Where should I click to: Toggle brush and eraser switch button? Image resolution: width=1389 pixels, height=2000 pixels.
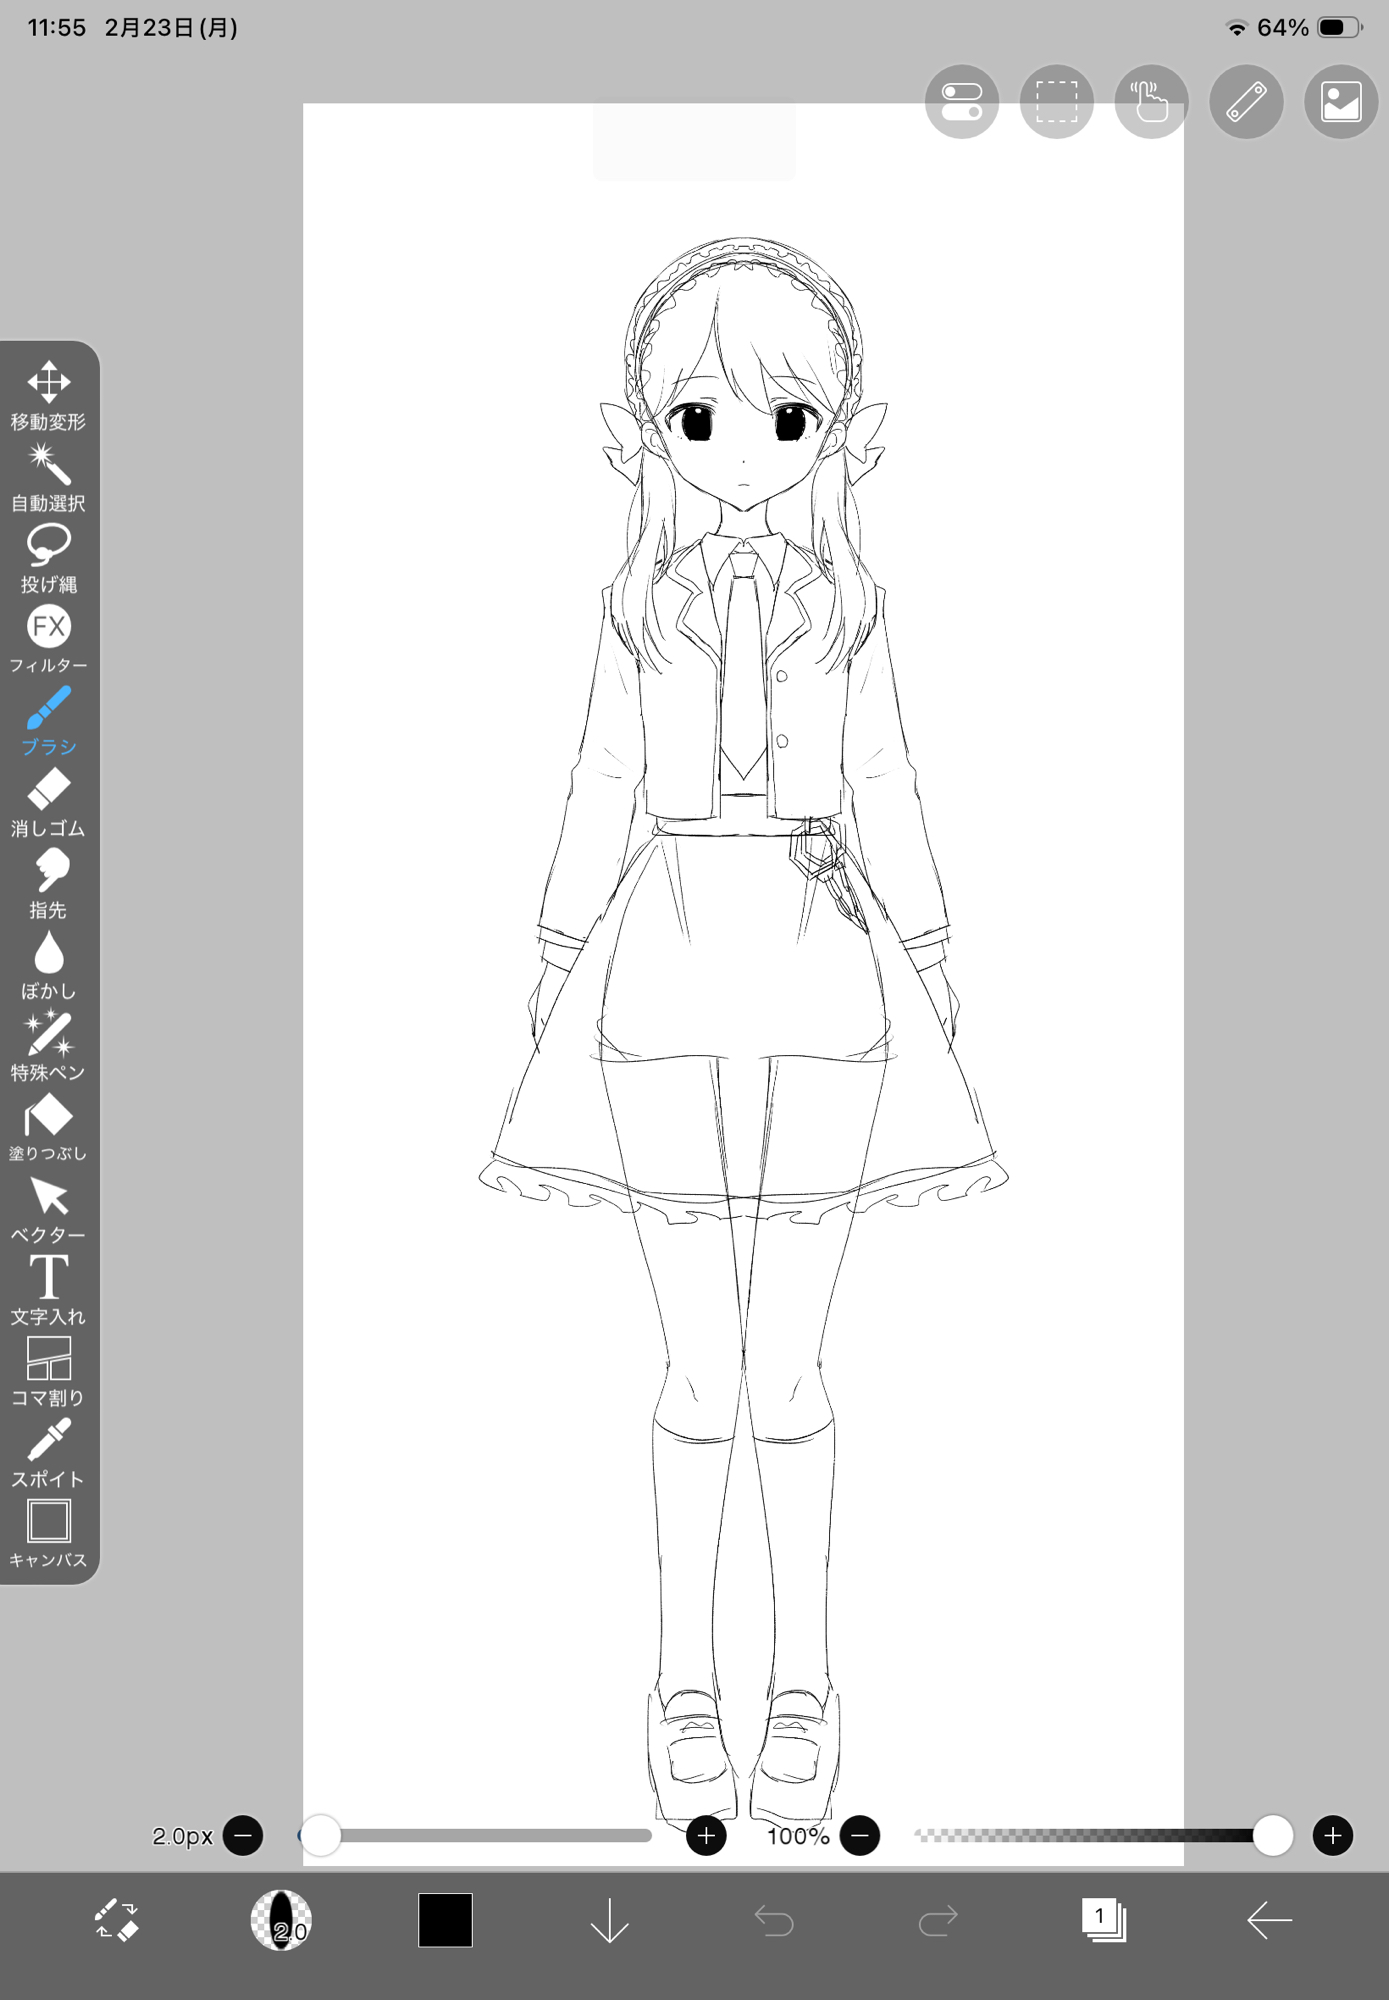[116, 1920]
